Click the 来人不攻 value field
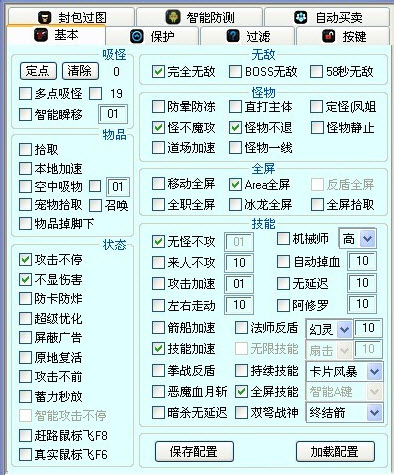This screenshot has height=475, width=394. tap(239, 263)
